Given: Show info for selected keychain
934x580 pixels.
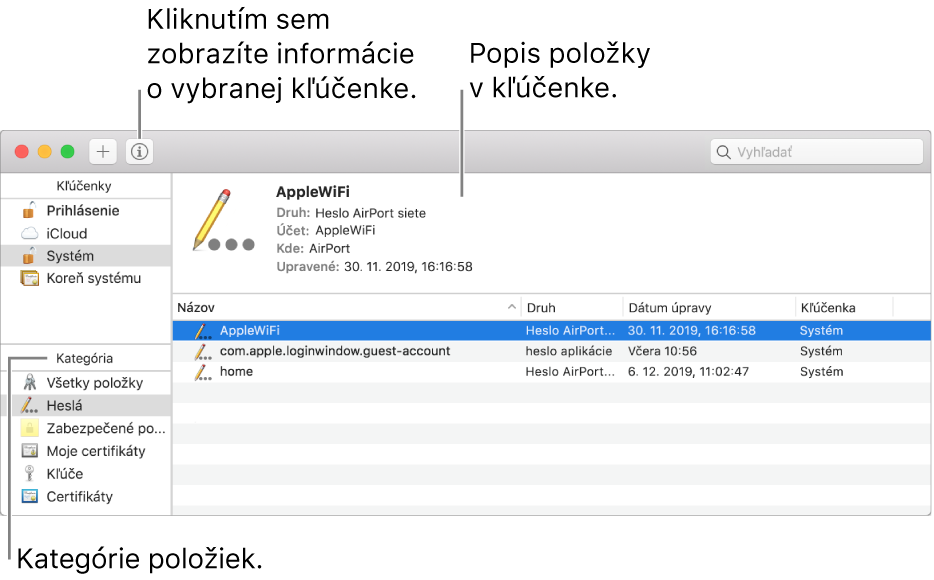Looking at the screenshot, I should [x=139, y=152].
